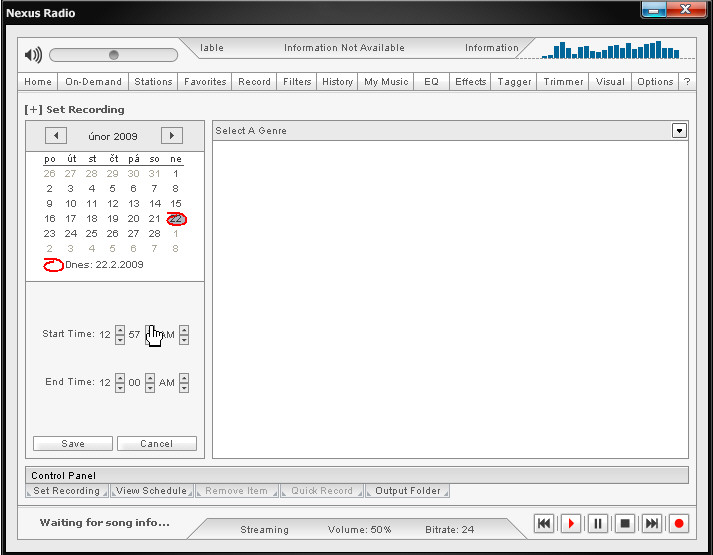This screenshot has width=713, height=555.
Task: Save the recording schedule
Action: click(73, 444)
